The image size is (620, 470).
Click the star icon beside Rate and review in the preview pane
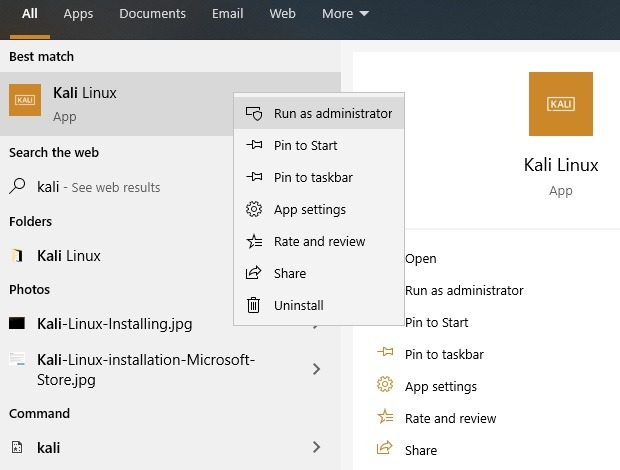pyautogui.click(x=385, y=416)
